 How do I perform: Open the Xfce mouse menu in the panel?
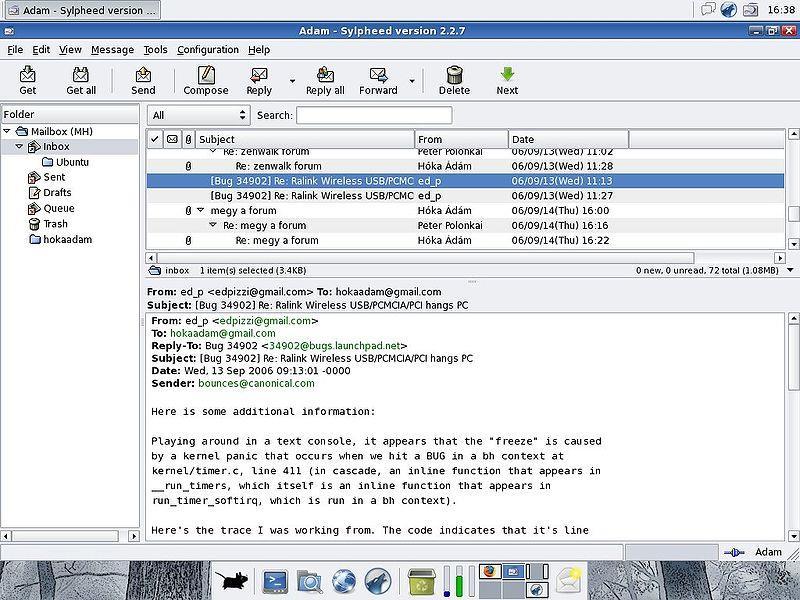coord(232,581)
